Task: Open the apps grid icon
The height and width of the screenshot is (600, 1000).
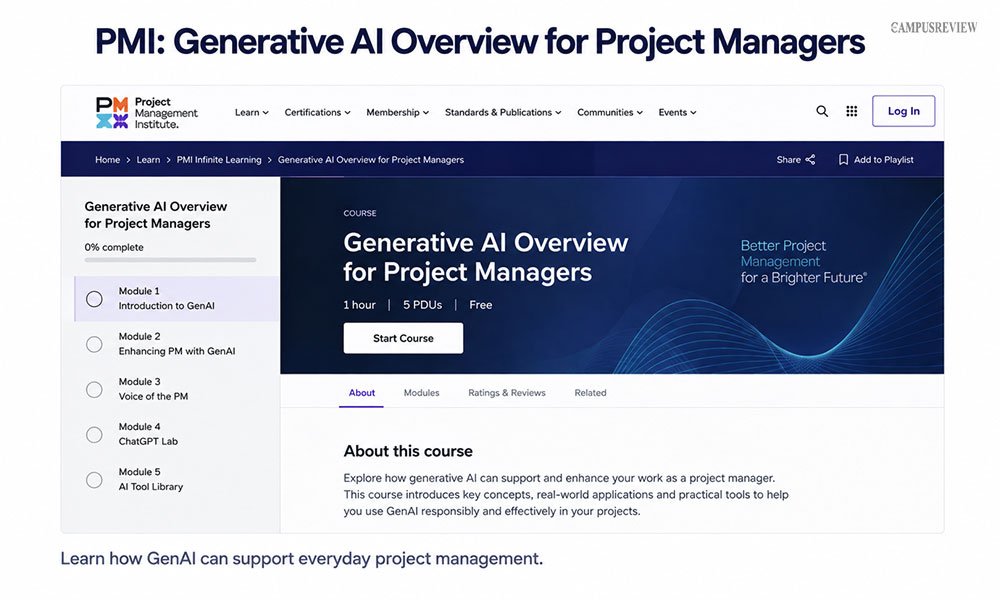Action: point(851,112)
